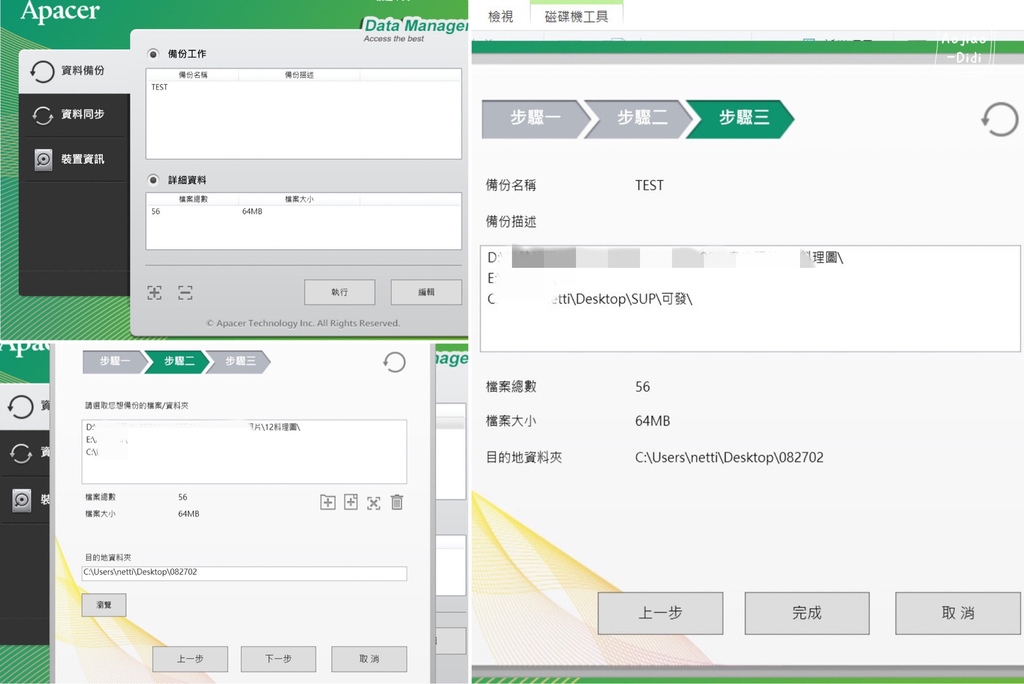Select 步驟二 in the step-two window
This screenshot has width=1024, height=684.
click(x=178, y=361)
